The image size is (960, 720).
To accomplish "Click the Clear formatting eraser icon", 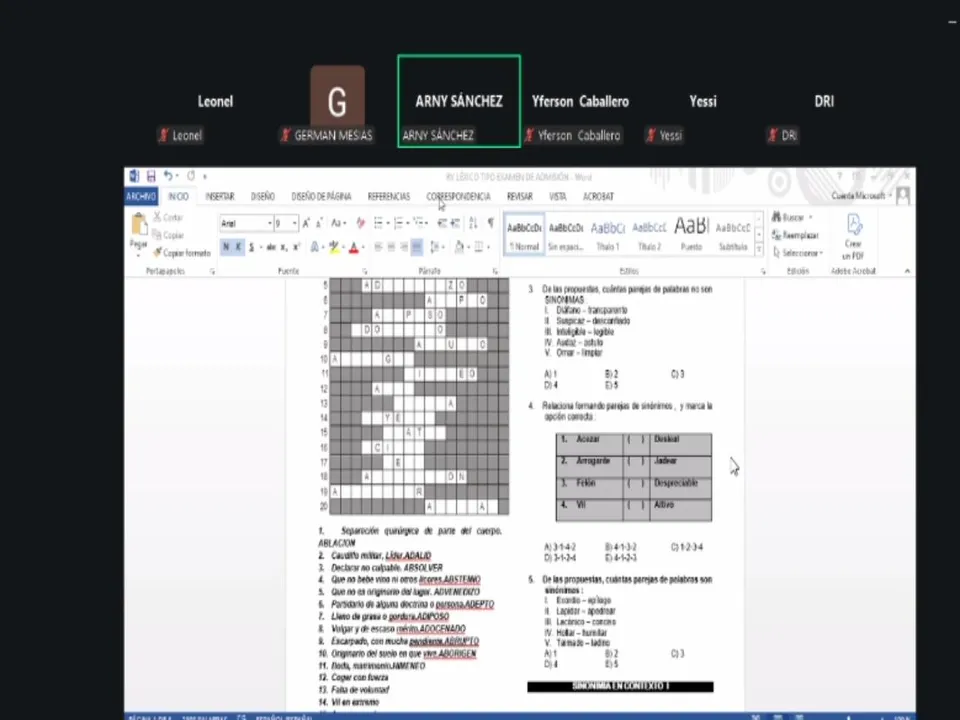I will 361,223.
